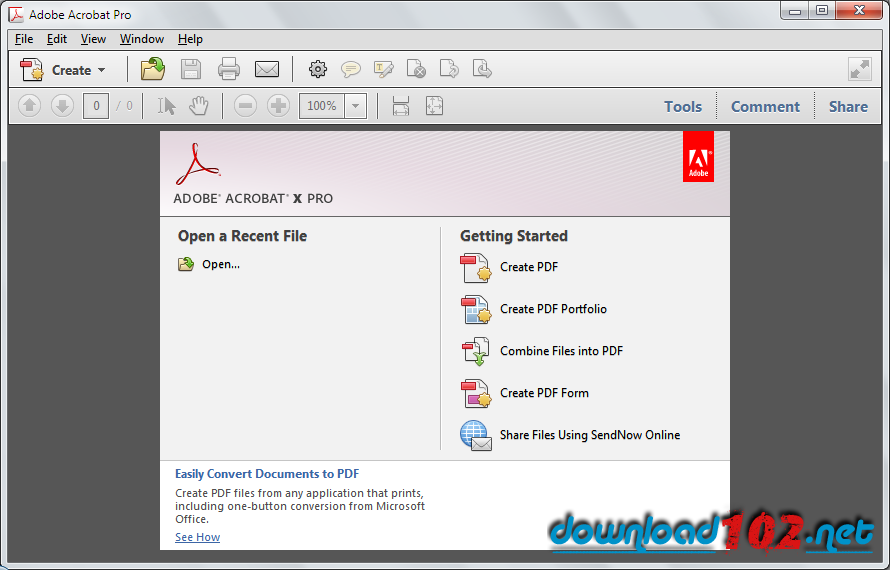Image resolution: width=890 pixels, height=570 pixels.
Task: Open the Edit menu
Action: pos(57,39)
